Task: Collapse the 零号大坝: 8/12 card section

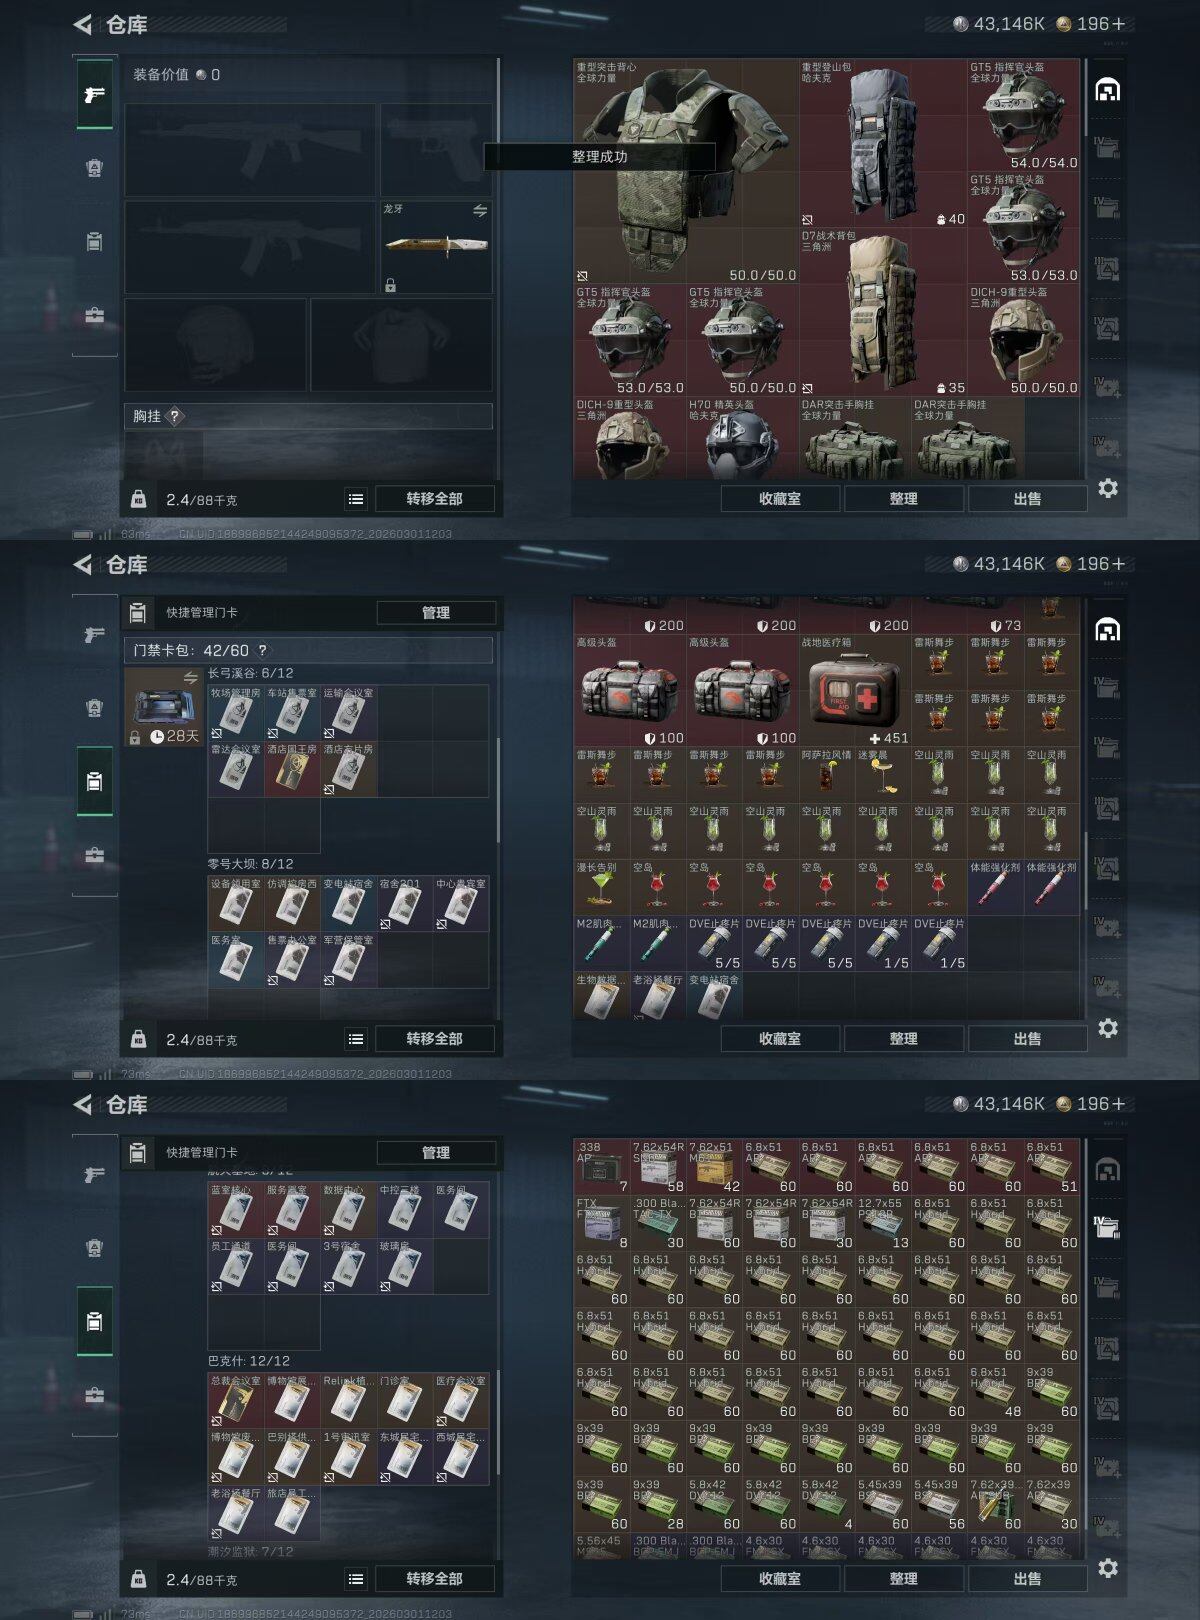Action: (x=250, y=864)
